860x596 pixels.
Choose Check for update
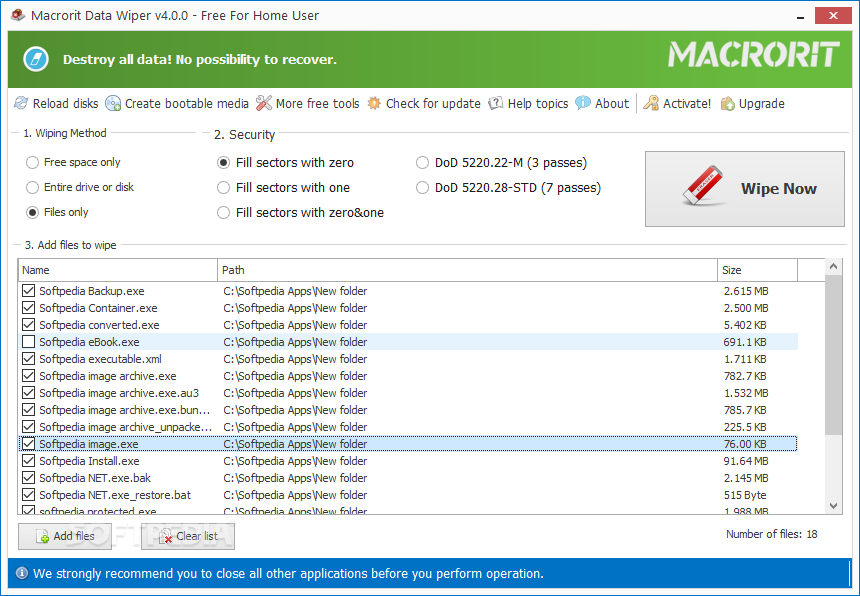point(433,104)
